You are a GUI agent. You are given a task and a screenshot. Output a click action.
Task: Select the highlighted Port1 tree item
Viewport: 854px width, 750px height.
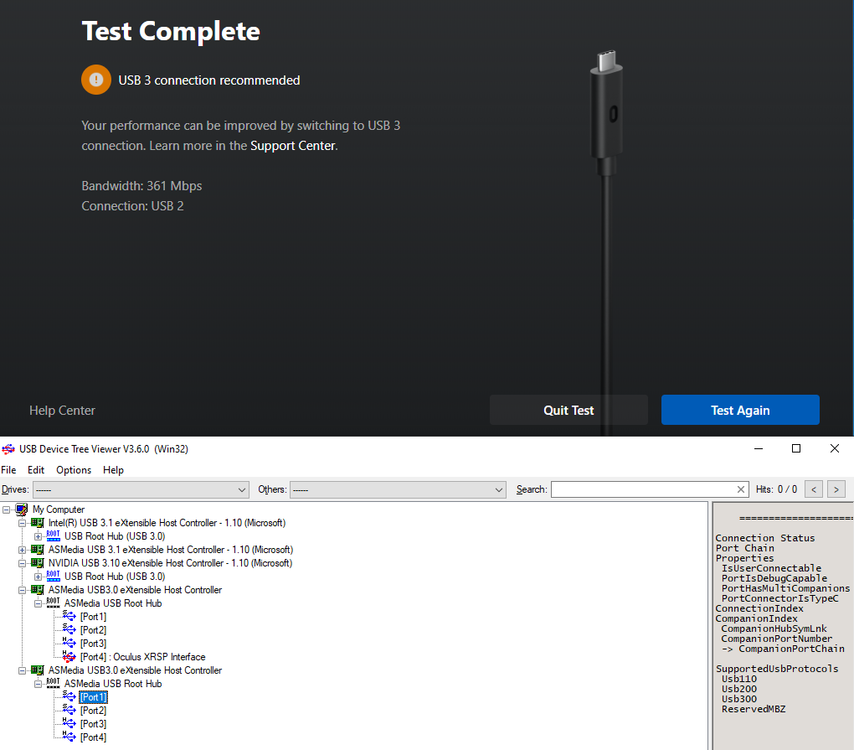click(93, 697)
